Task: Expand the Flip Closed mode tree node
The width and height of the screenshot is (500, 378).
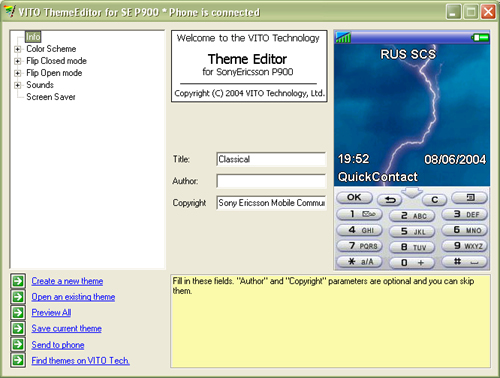Action: pos(17,61)
